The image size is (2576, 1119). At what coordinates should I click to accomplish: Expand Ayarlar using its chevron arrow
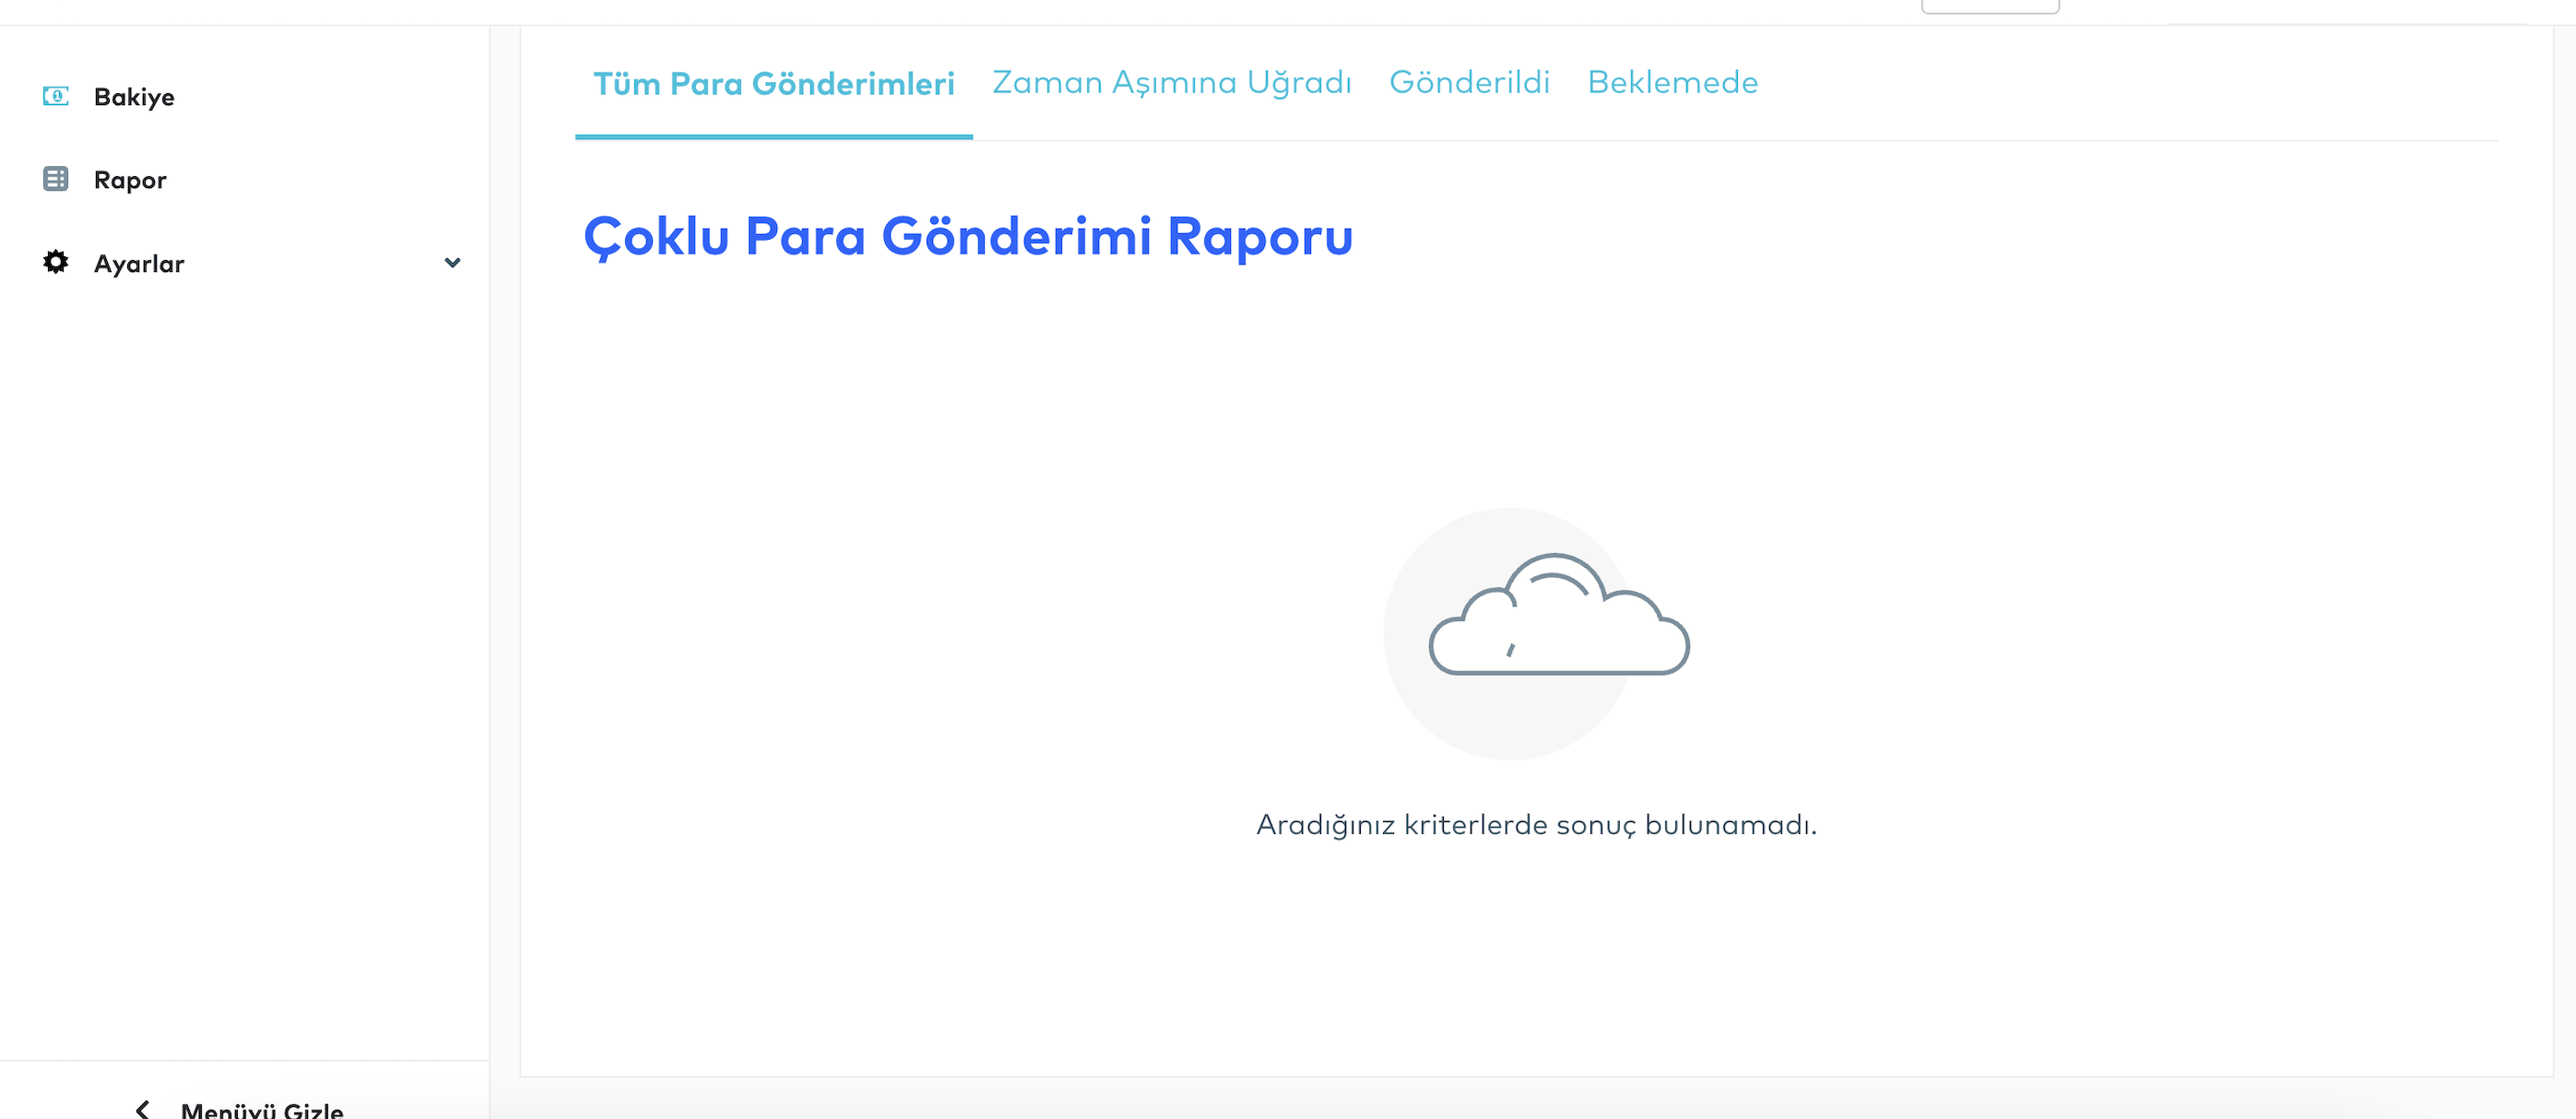coord(452,263)
